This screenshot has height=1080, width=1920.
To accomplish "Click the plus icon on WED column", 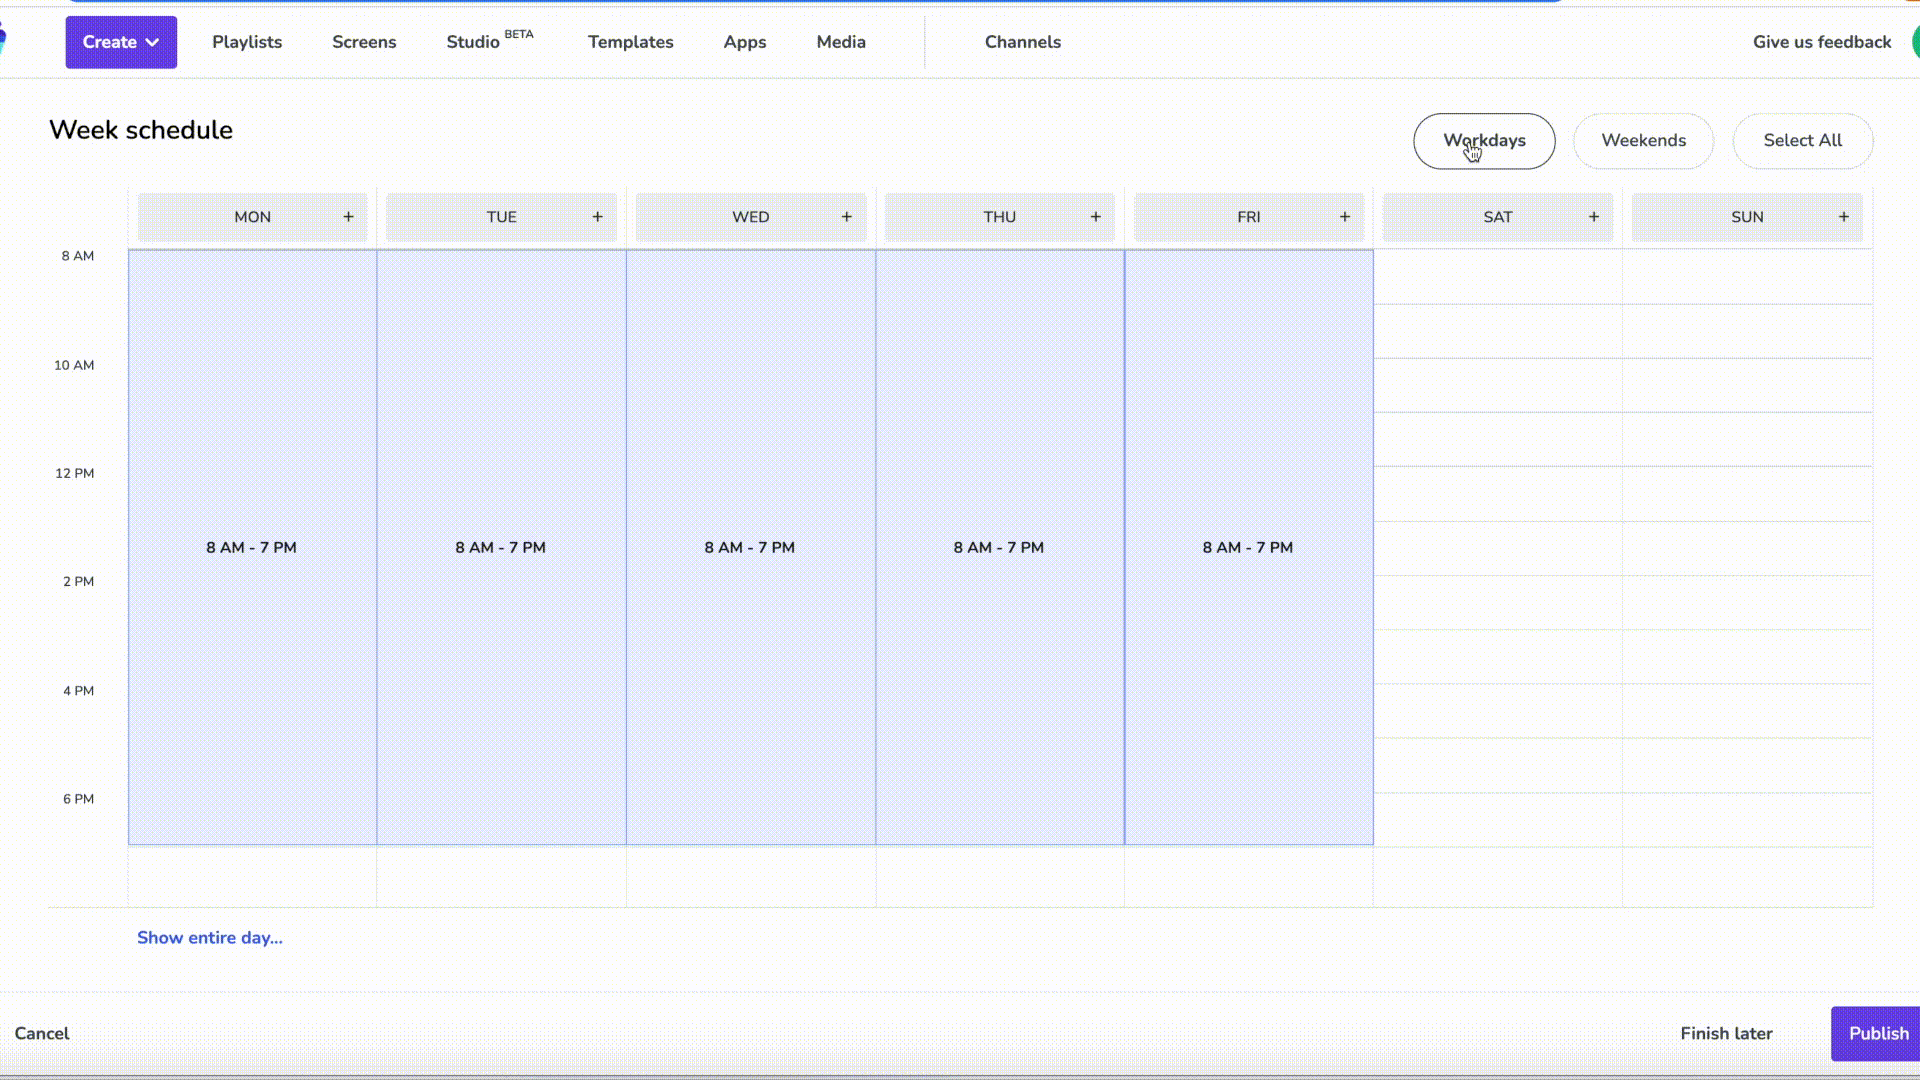I will 845,215.
